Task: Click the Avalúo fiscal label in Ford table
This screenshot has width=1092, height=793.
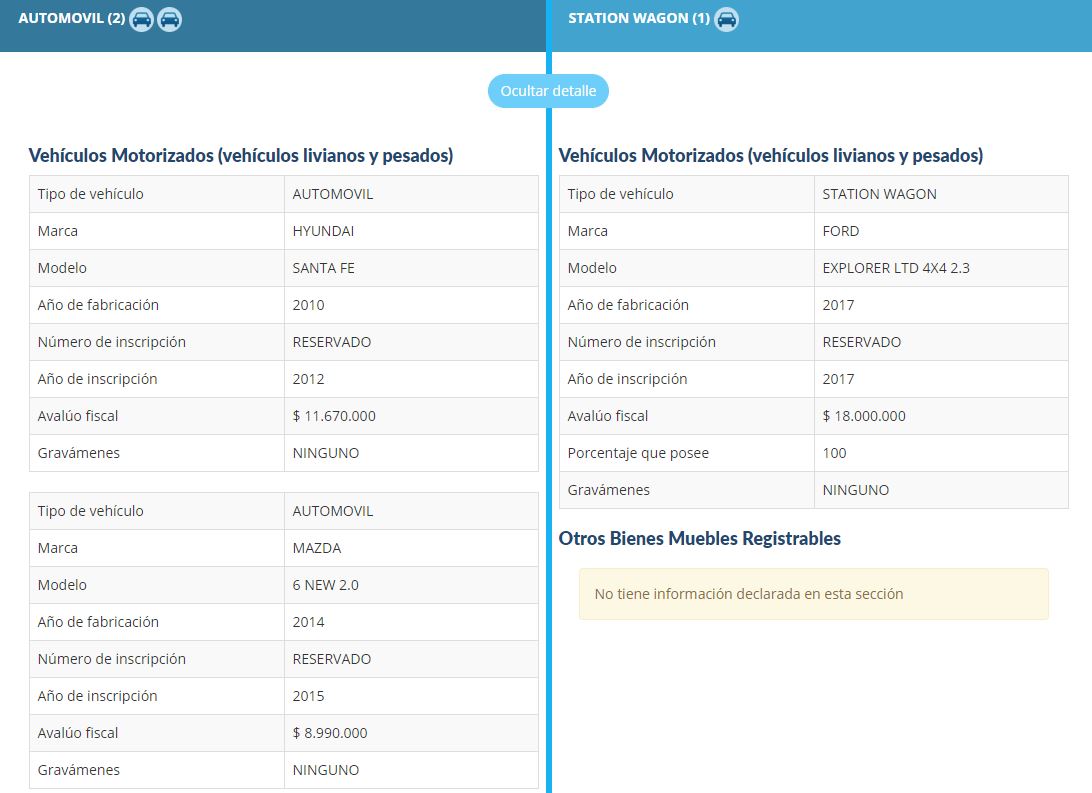Action: coord(607,416)
